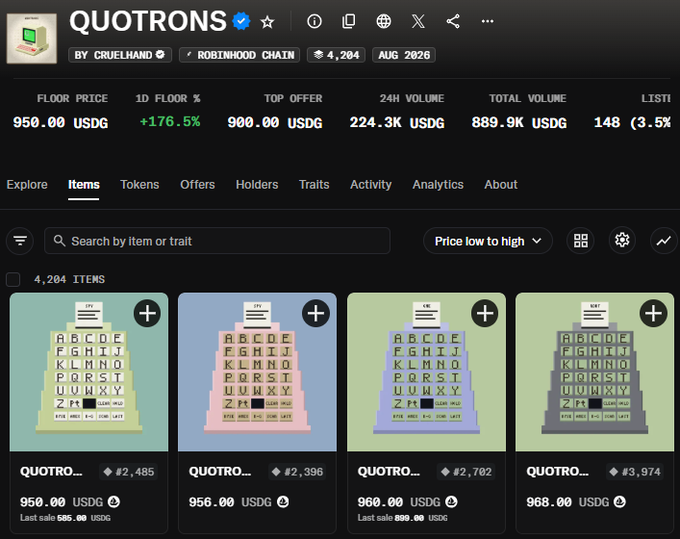Open the Traits tab
Viewport: 680px width, 539px height.
point(314,185)
